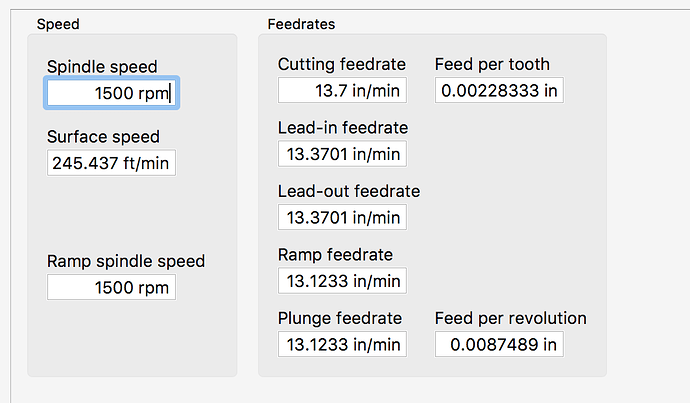690x403 pixels.
Task: Click the "Lead-in feedrate" text label
Action: point(343,128)
